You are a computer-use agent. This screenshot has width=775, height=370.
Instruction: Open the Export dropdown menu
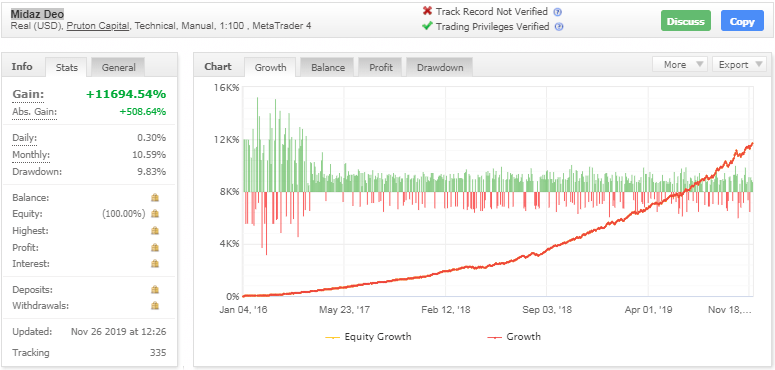739,65
